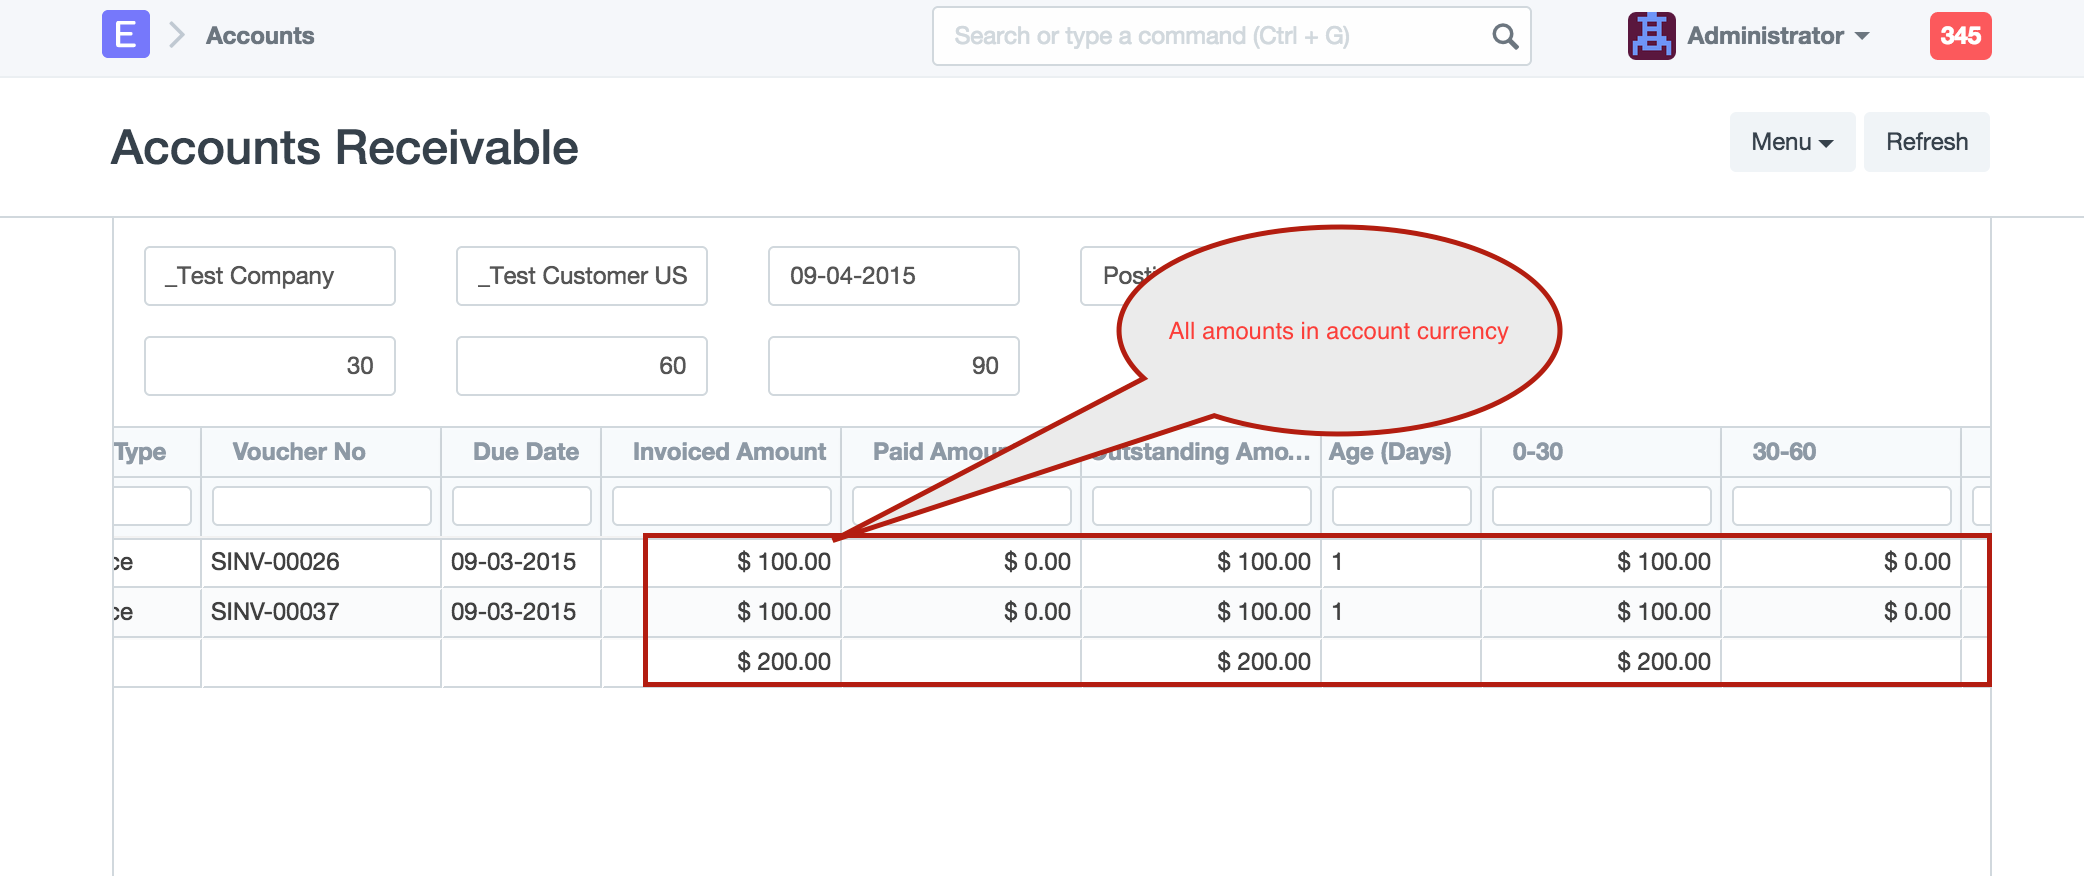Expand the Administrator user dropdown
This screenshot has height=876, width=2084.
pyautogui.click(x=1778, y=36)
